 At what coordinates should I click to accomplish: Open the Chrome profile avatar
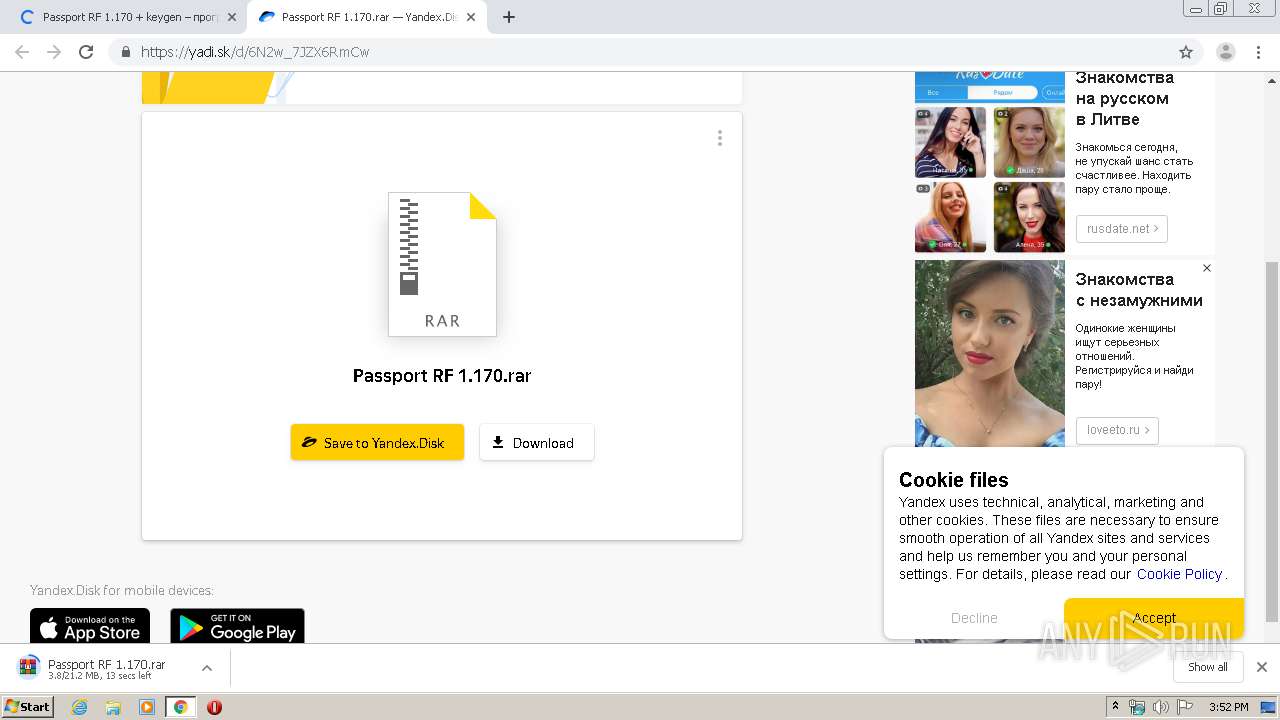coord(1226,52)
